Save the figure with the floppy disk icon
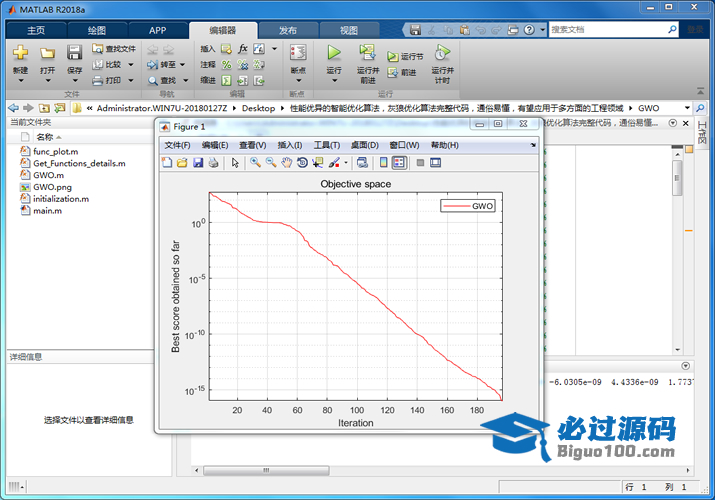Viewport: 715px width, 500px height. pyautogui.click(x=198, y=163)
